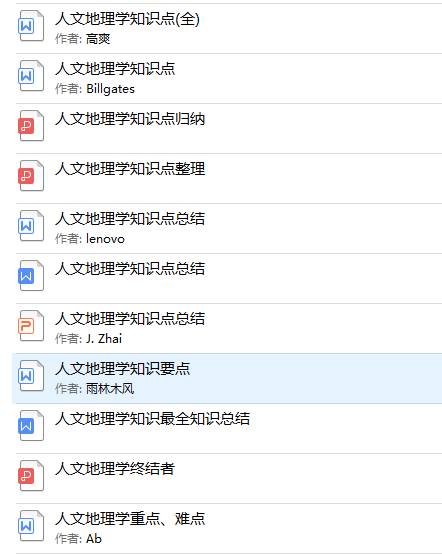Image resolution: width=442 pixels, height=554 pixels.
Task: Open 人文地理学知识点 by Billgates
Action: tap(115, 69)
